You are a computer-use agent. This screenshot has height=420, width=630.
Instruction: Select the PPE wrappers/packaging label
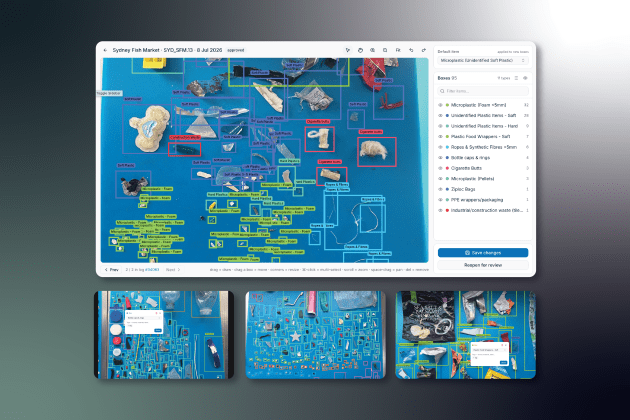tap(477, 200)
